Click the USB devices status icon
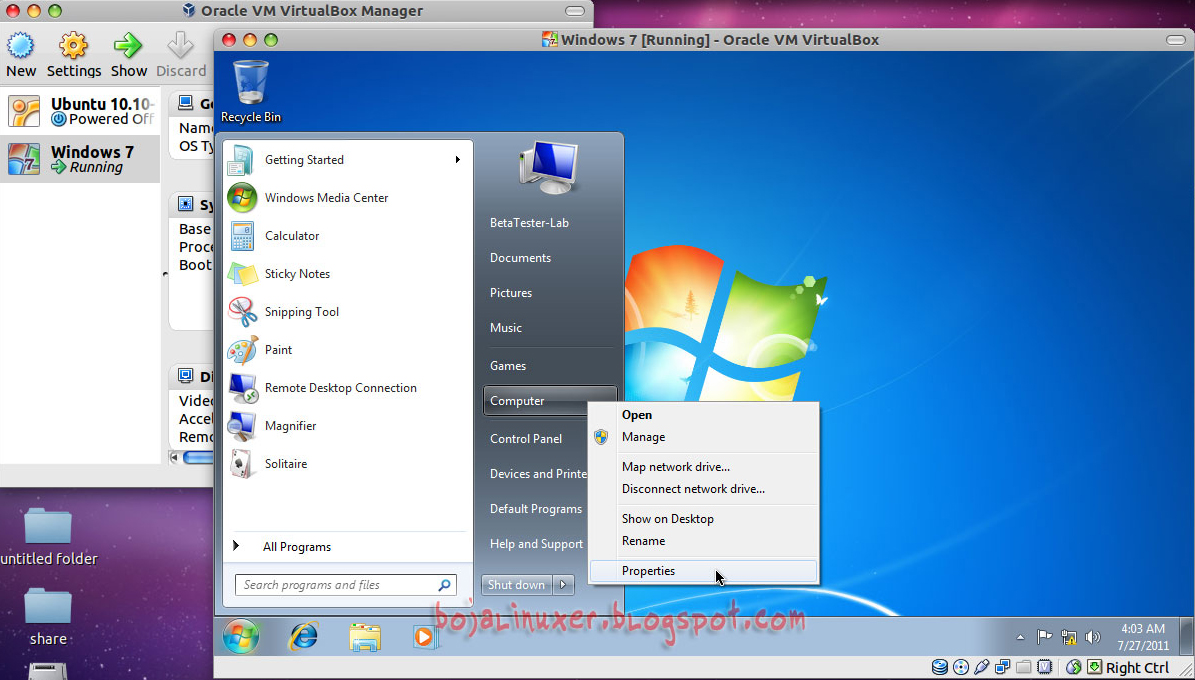 [x=982, y=668]
